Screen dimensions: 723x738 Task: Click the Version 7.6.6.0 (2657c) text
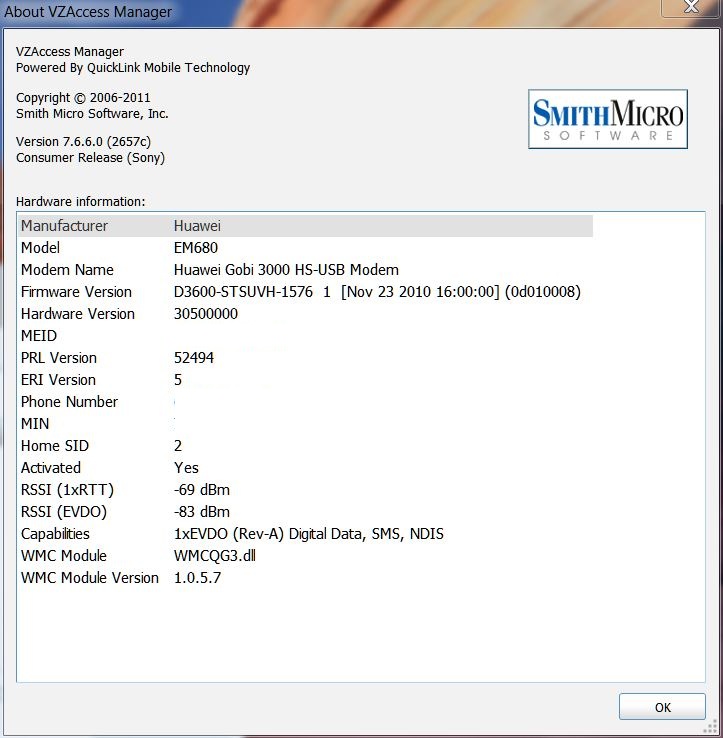point(83,142)
